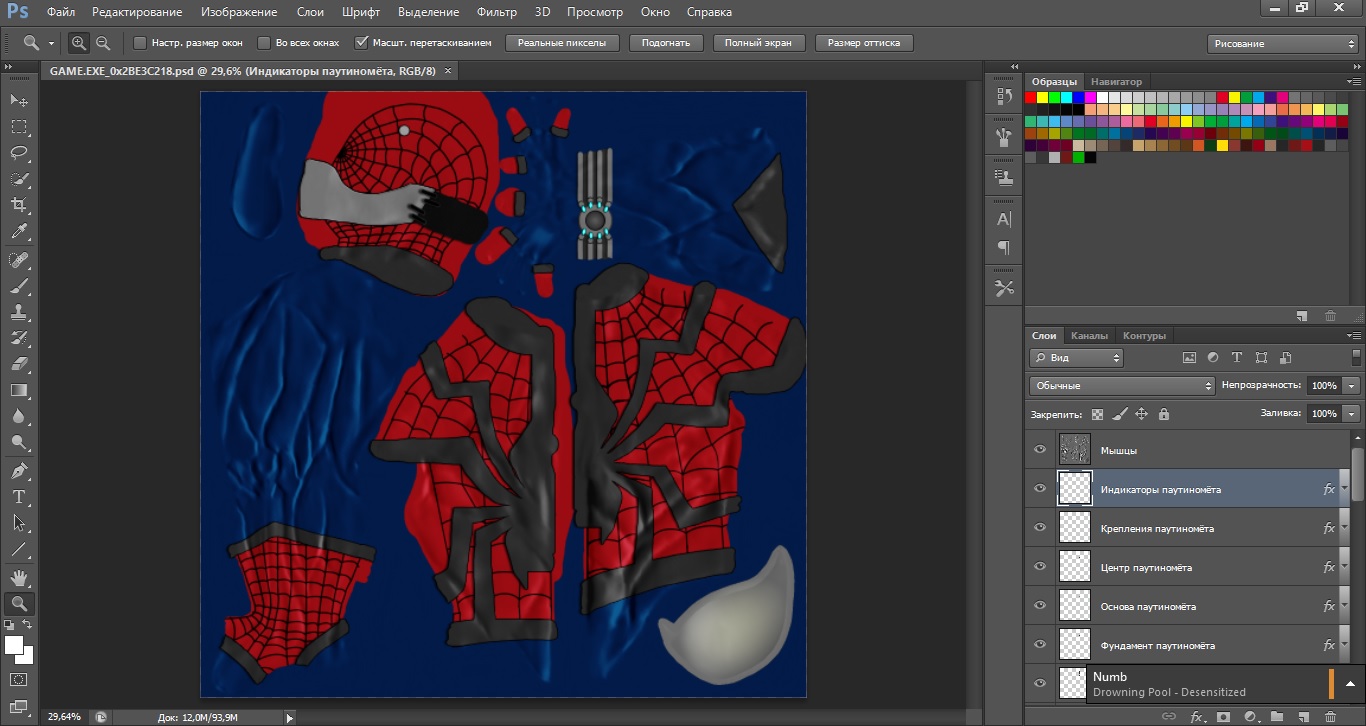Open the 'Файл' menu
The height and width of the screenshot is (726, 1366).
pyautogui.click(x=60, y=12)
